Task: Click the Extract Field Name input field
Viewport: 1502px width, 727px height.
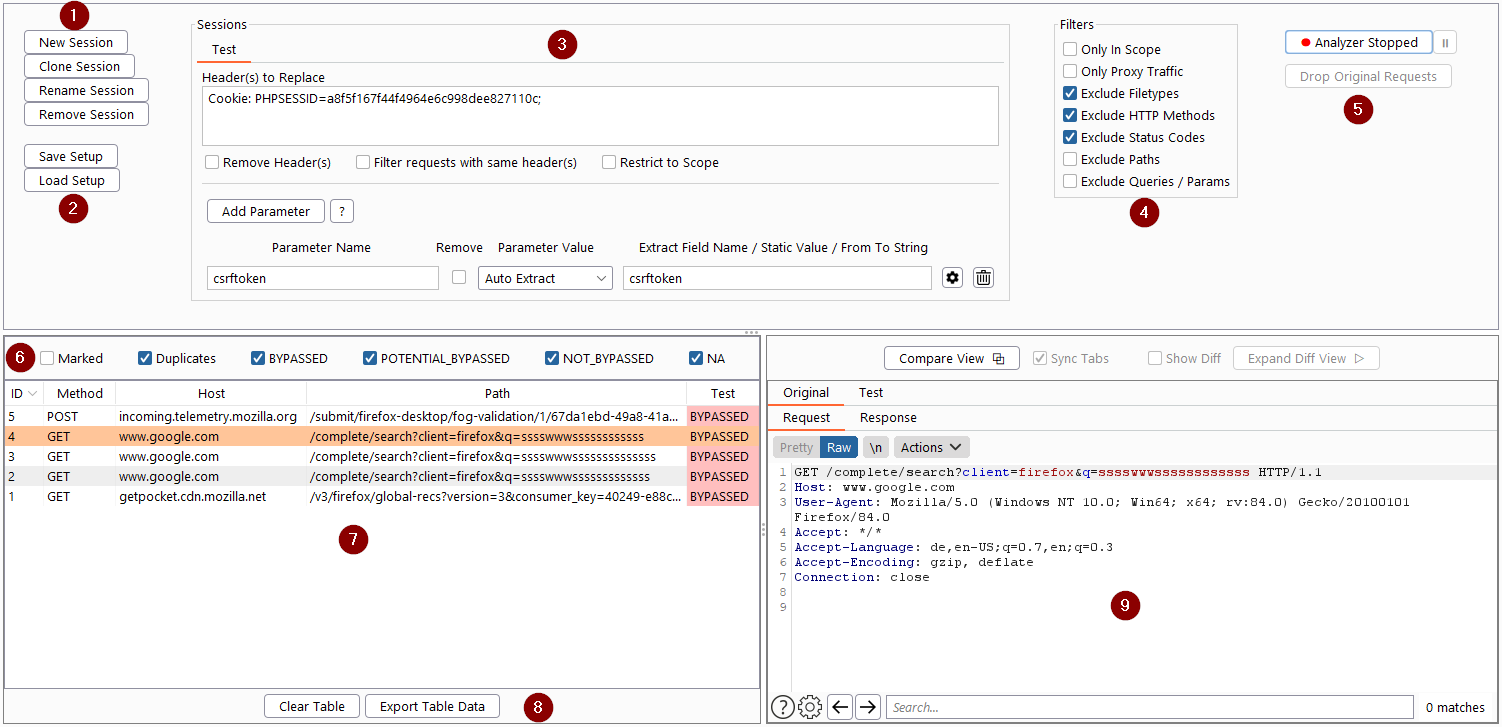Action: point(777,278)
